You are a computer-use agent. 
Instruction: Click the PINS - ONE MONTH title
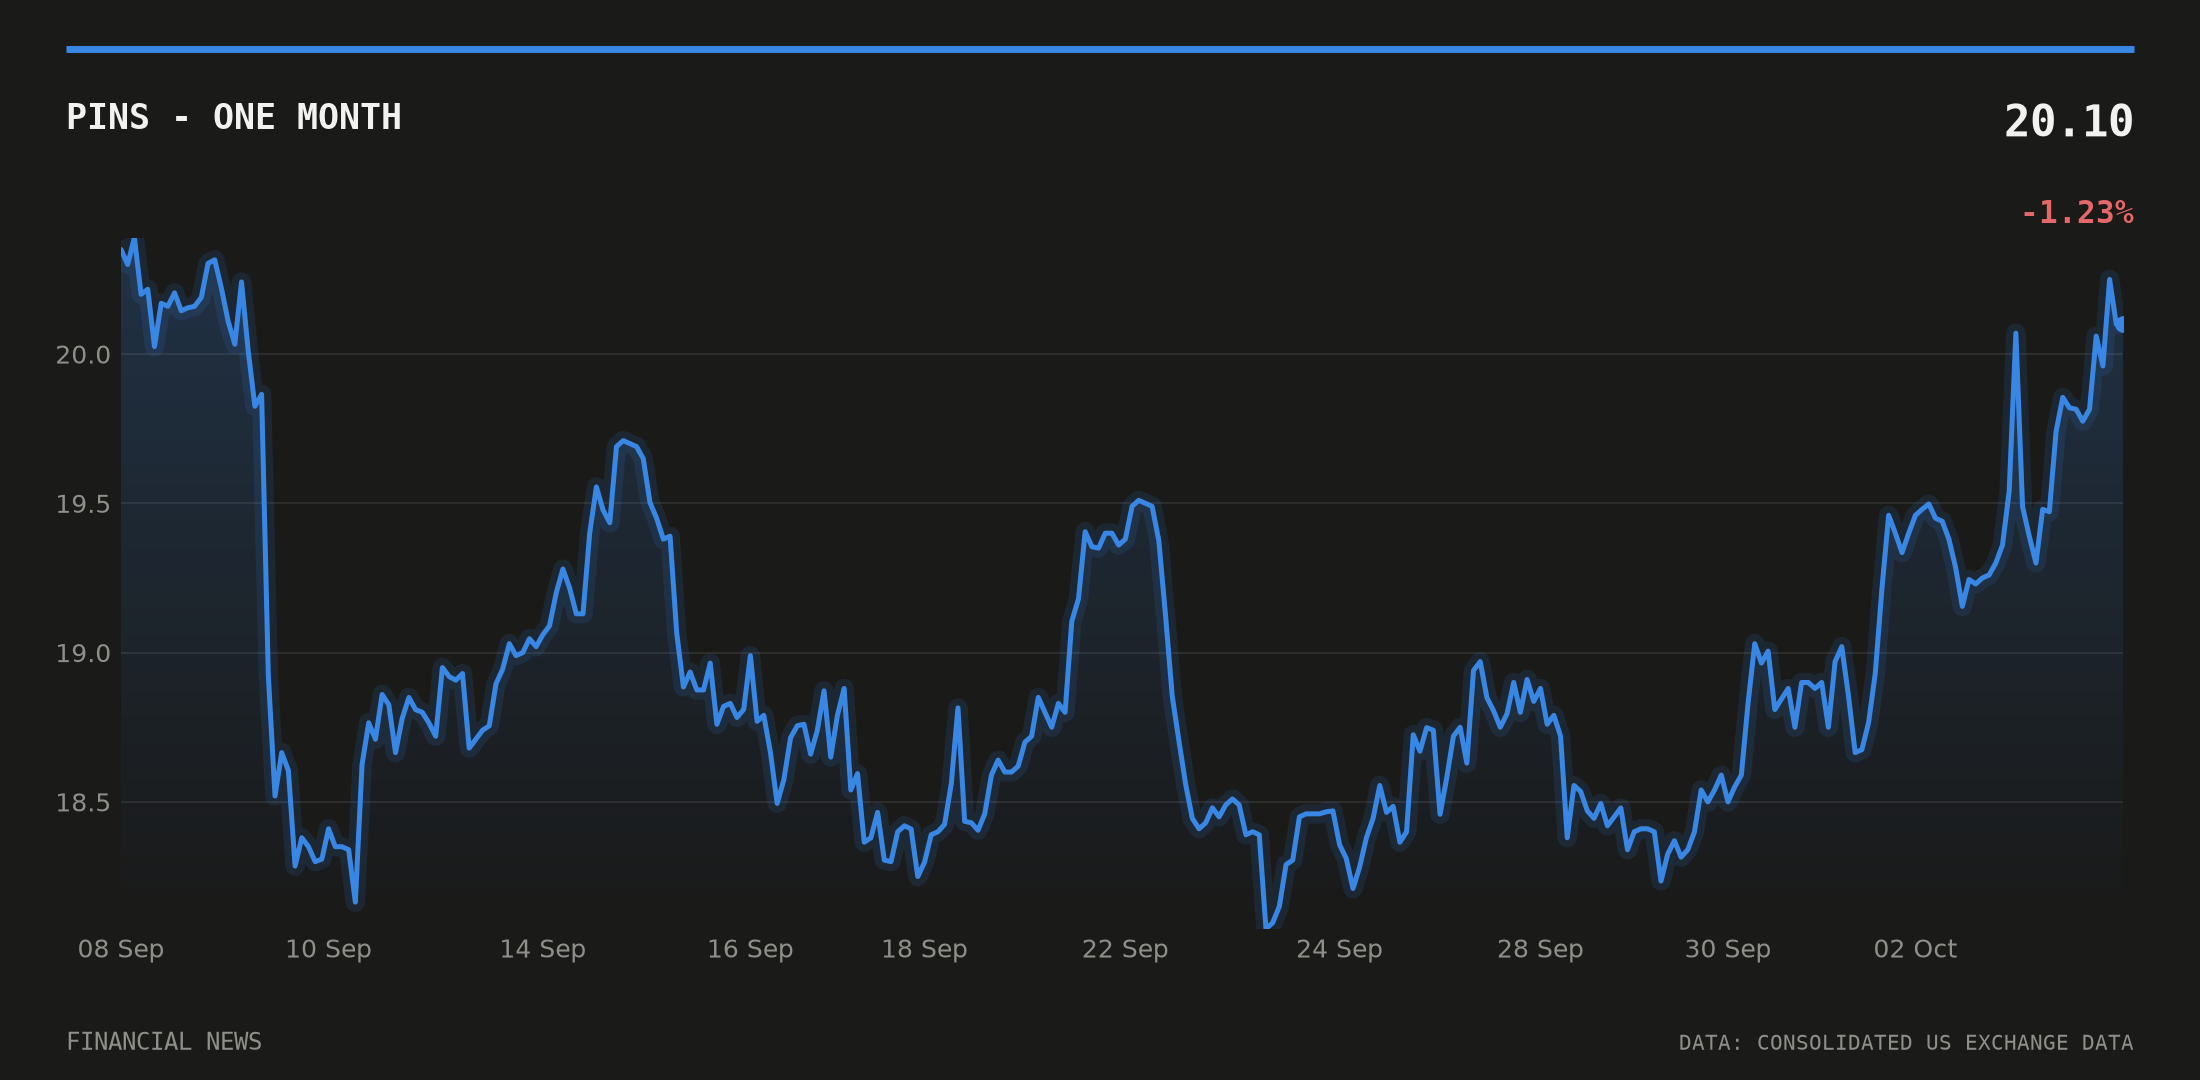[x=234, y=117]
